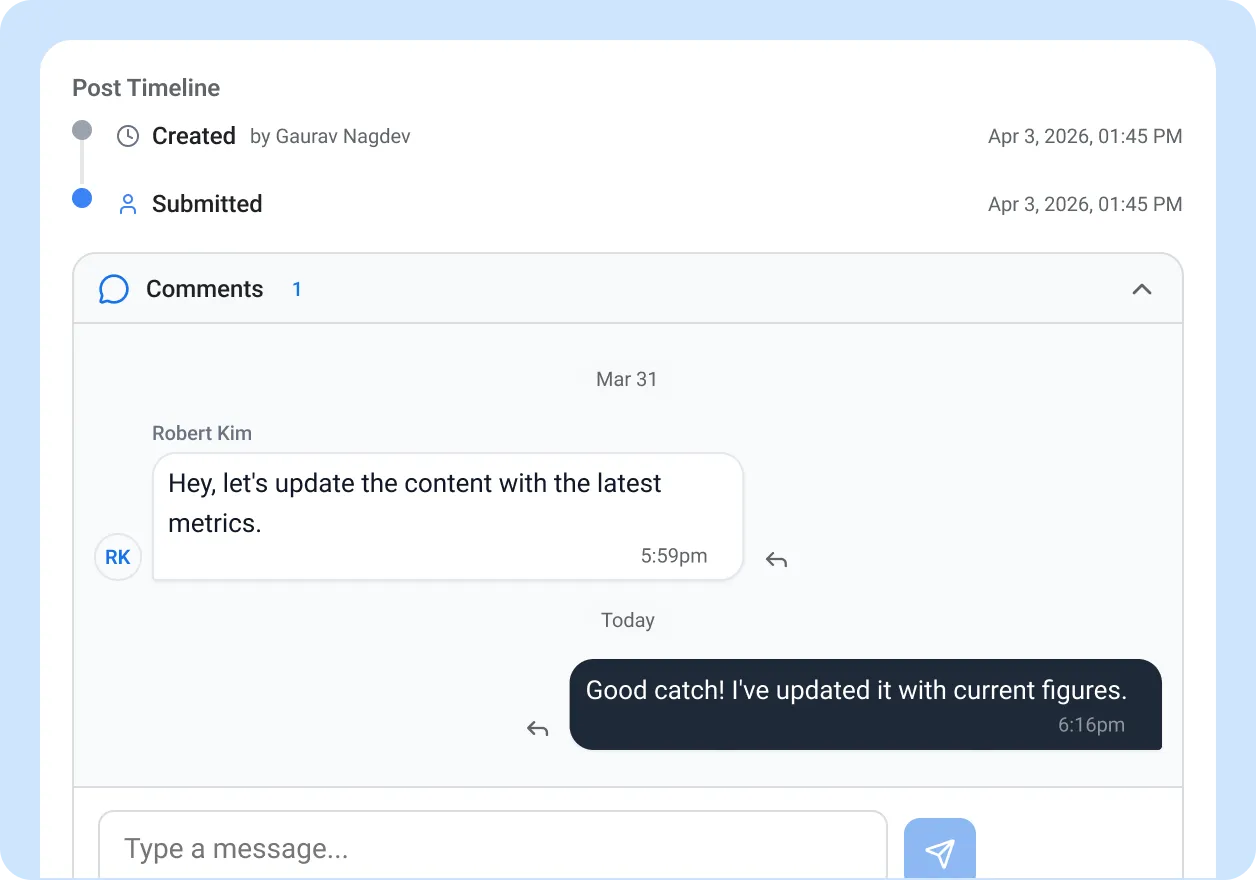The height and width of the screenshot is (880, 1256).
Task: Click the clock icon beside Created
Action: coord(128,136)
